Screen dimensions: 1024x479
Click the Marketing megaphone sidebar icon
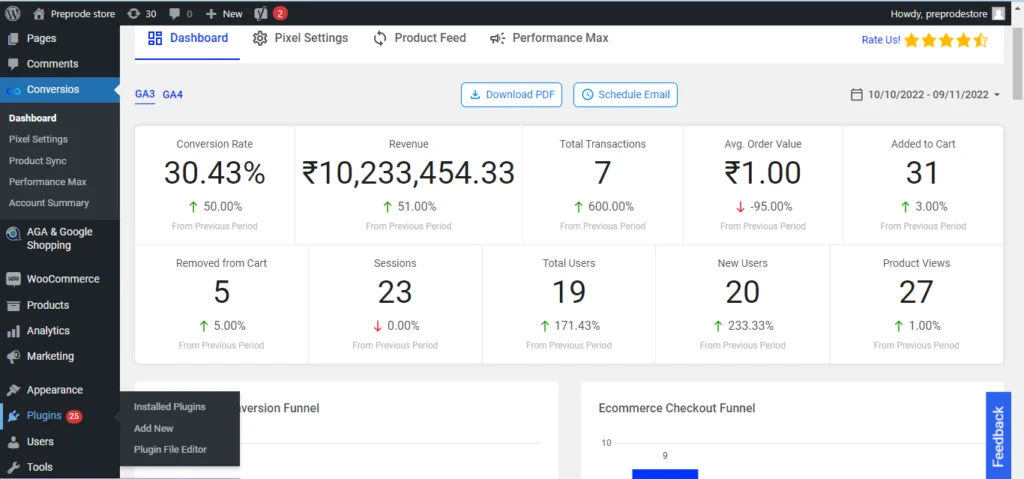[13, 357]
